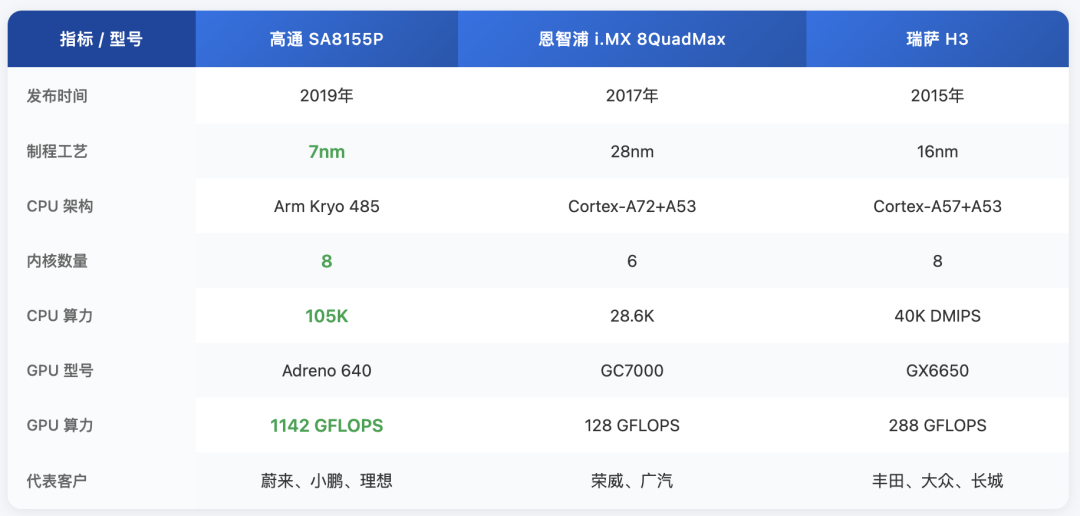Select the 16nm process cell

(937, 152)
